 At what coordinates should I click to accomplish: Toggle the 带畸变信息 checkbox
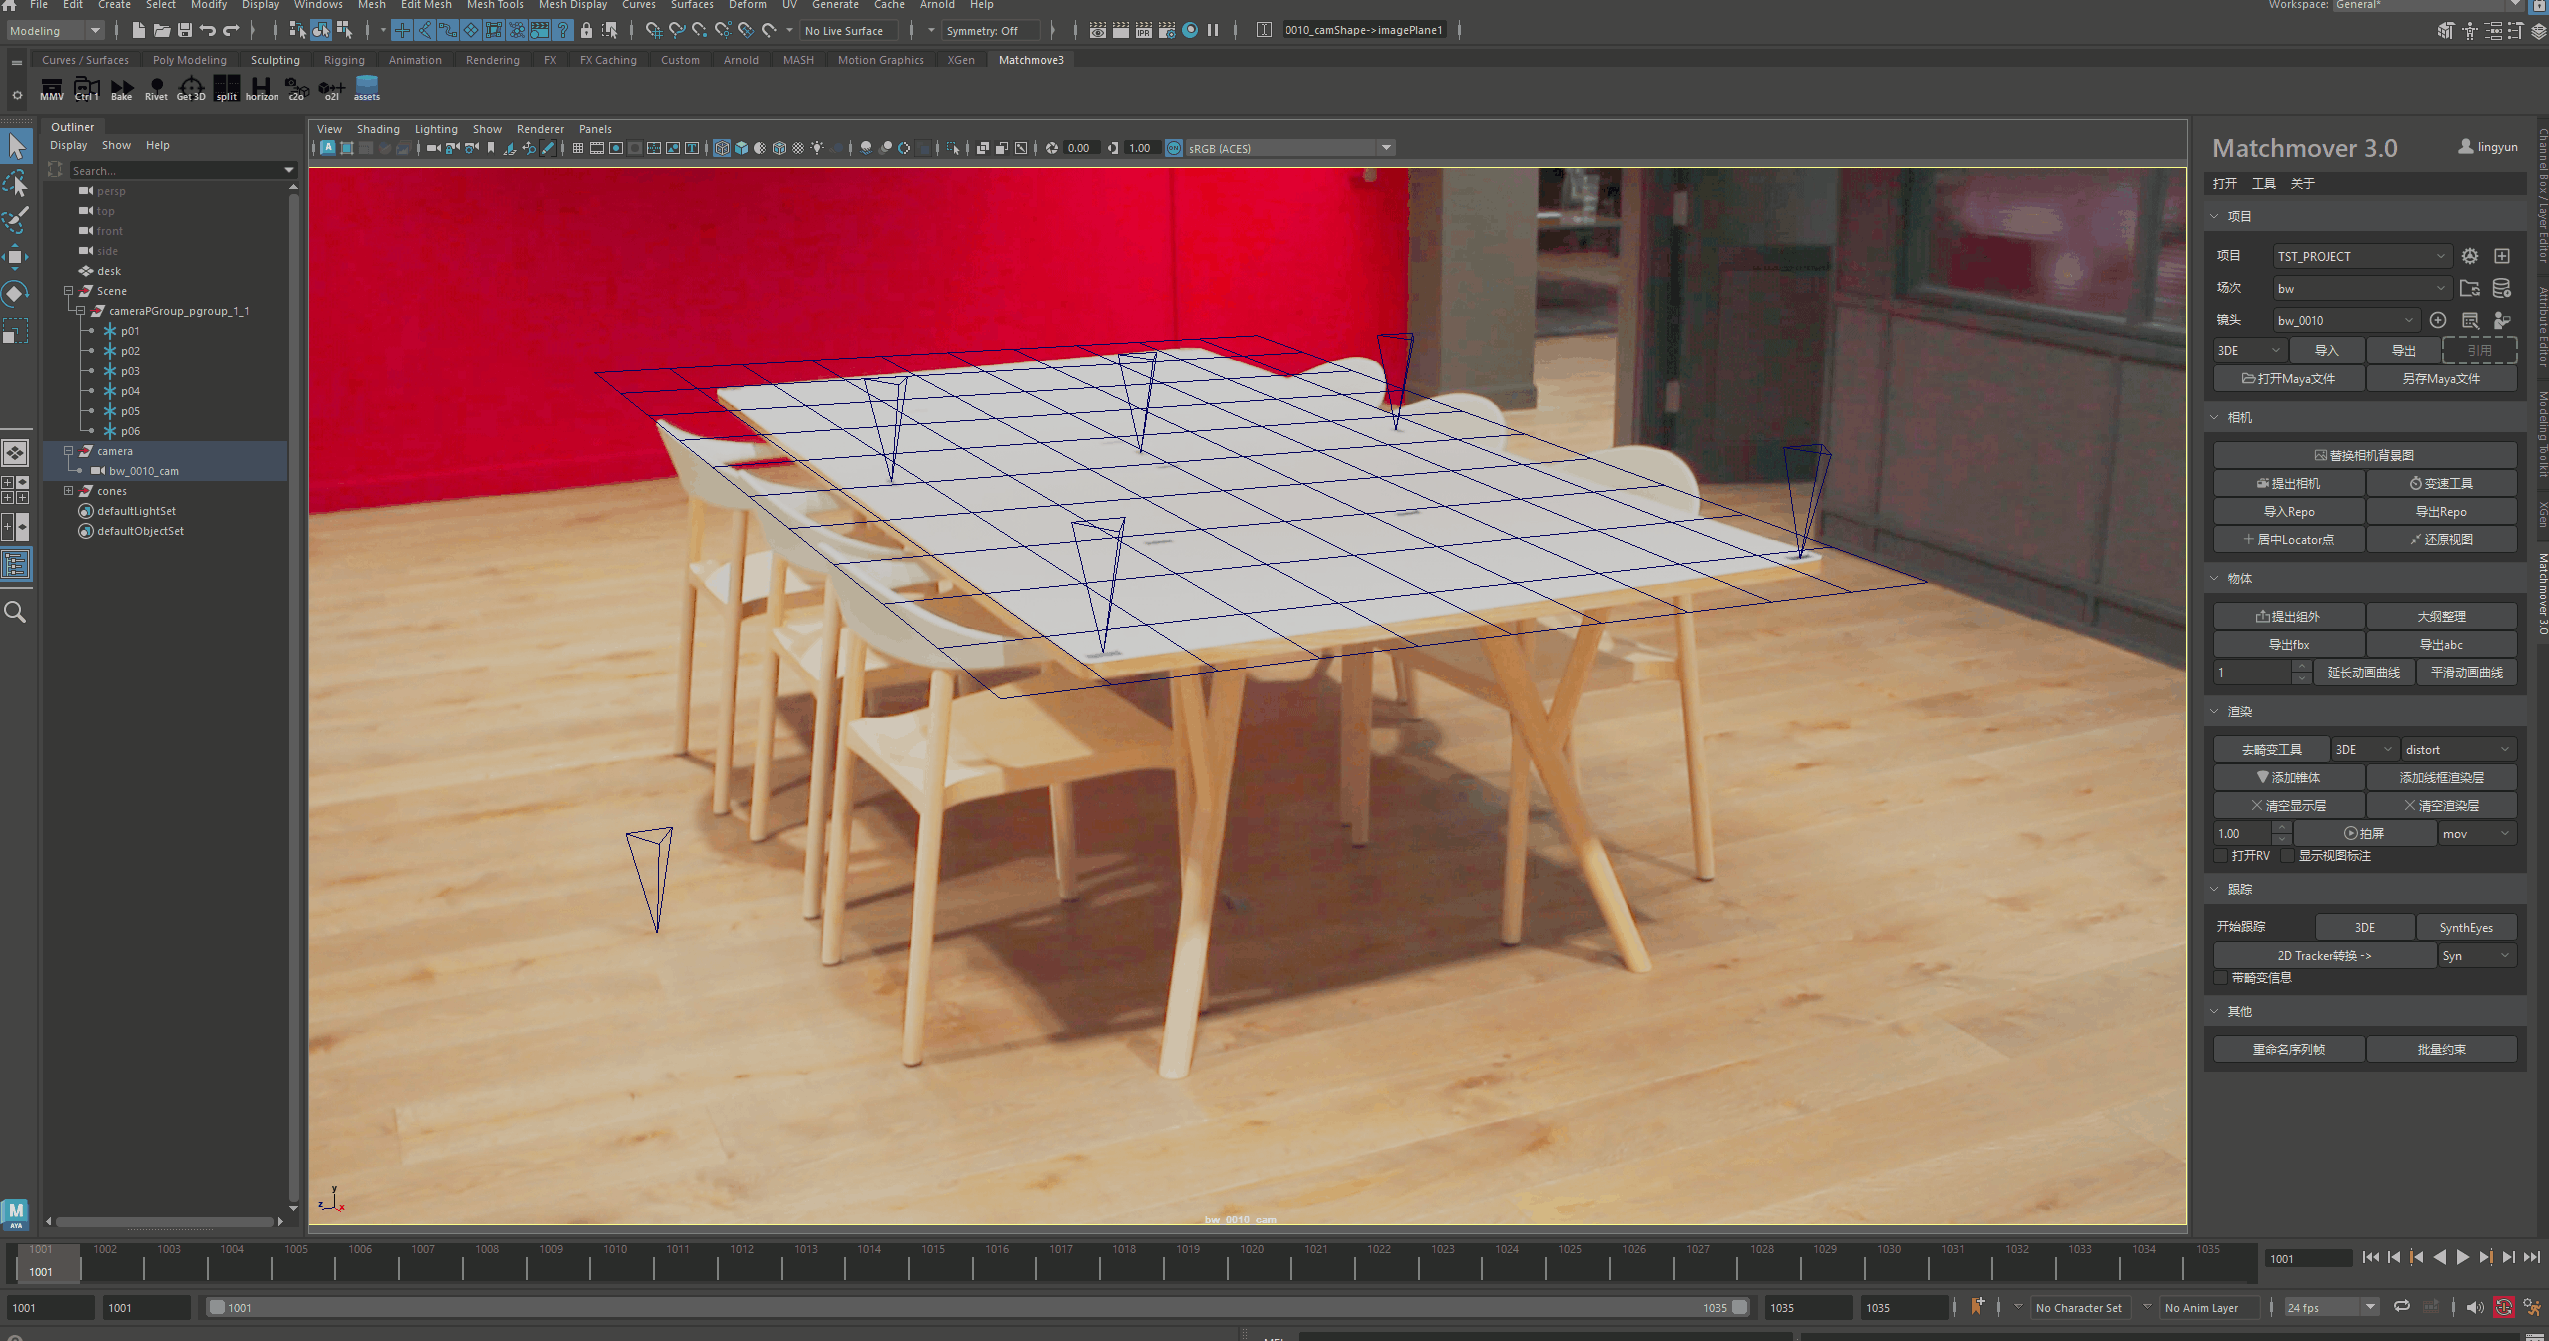[x=2222, y=978]
